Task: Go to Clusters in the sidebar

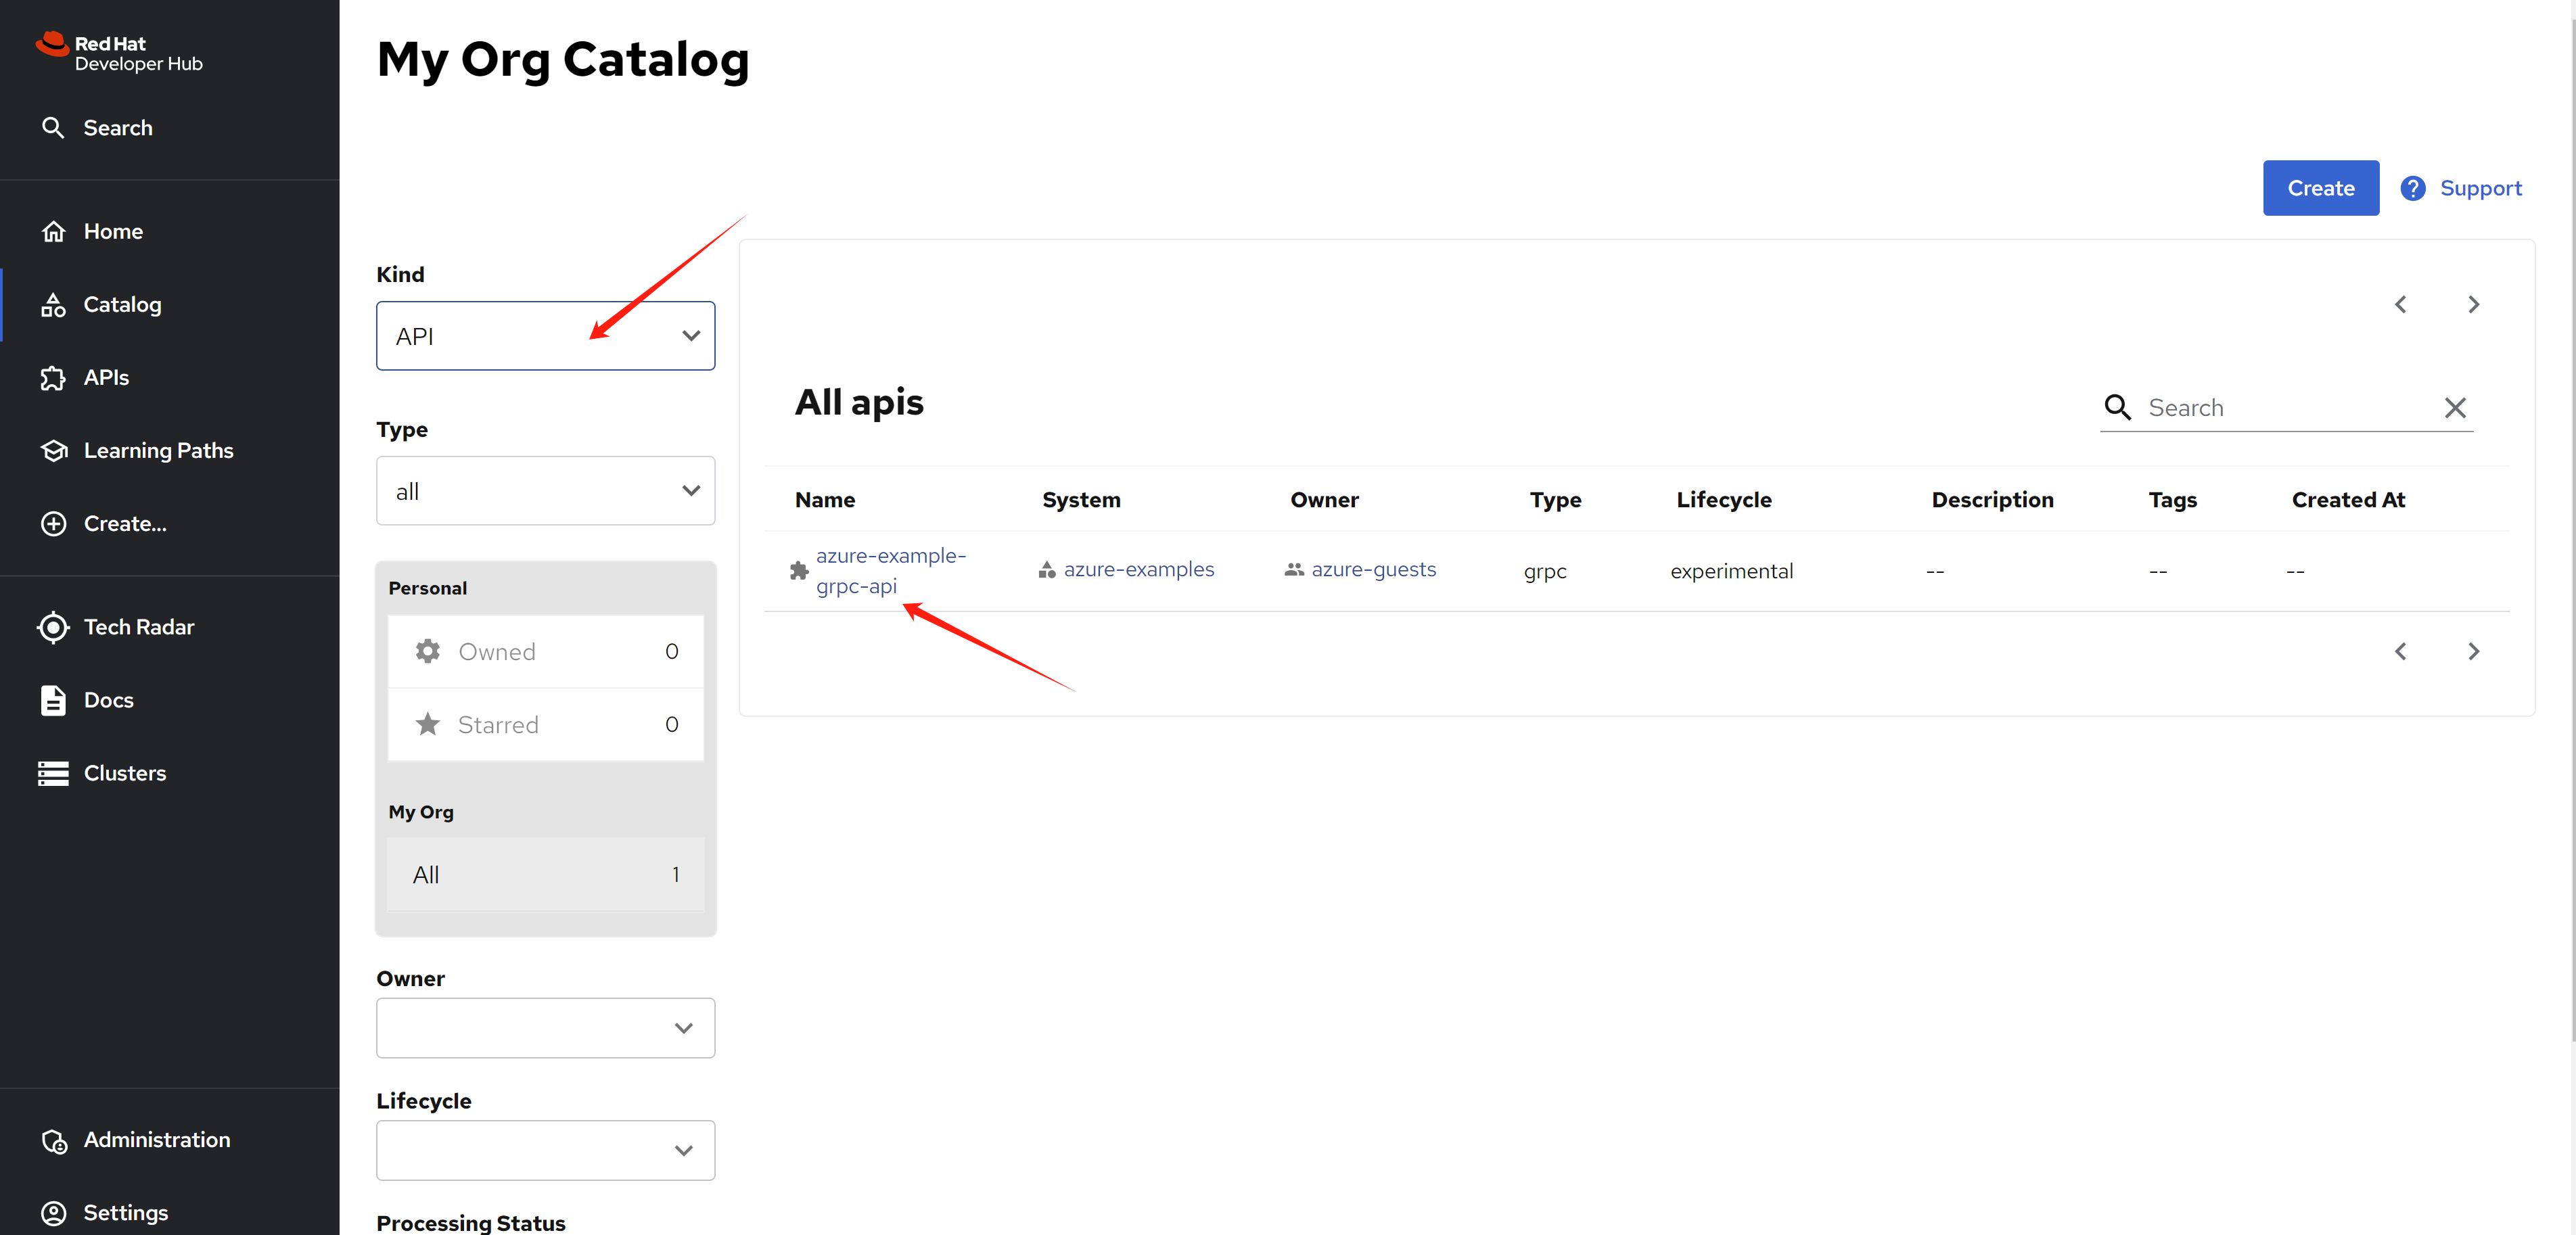Action: click(x=124, y=773)
